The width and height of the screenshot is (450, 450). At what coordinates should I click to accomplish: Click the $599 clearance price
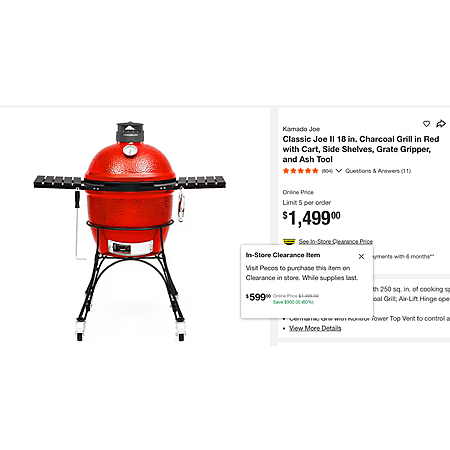(258, 297)
